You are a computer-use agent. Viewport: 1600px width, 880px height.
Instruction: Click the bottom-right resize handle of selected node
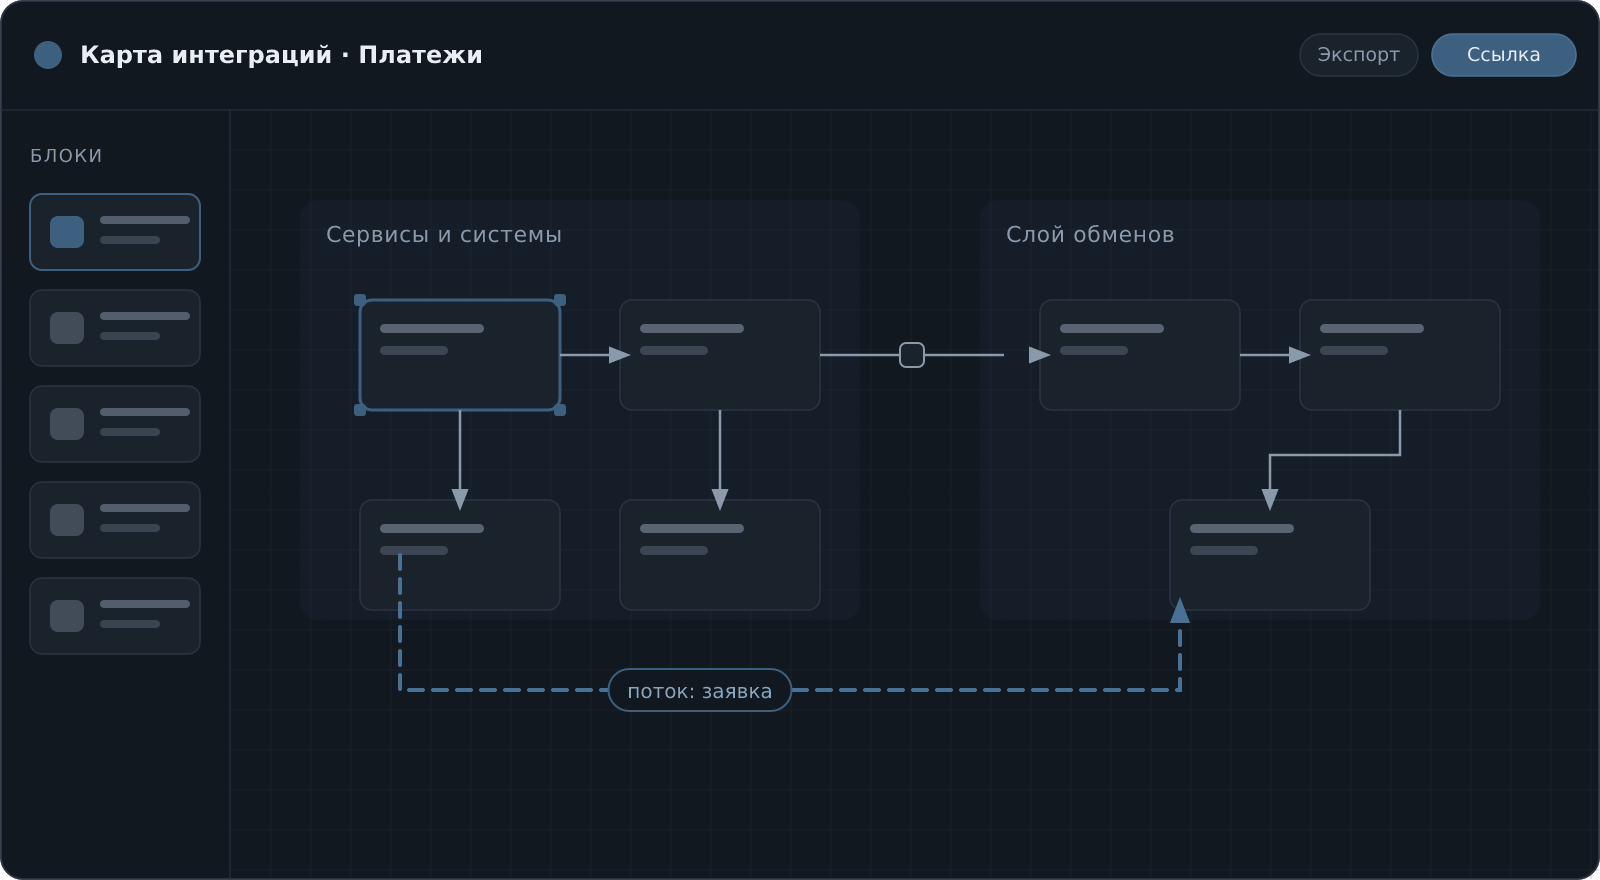560,410
